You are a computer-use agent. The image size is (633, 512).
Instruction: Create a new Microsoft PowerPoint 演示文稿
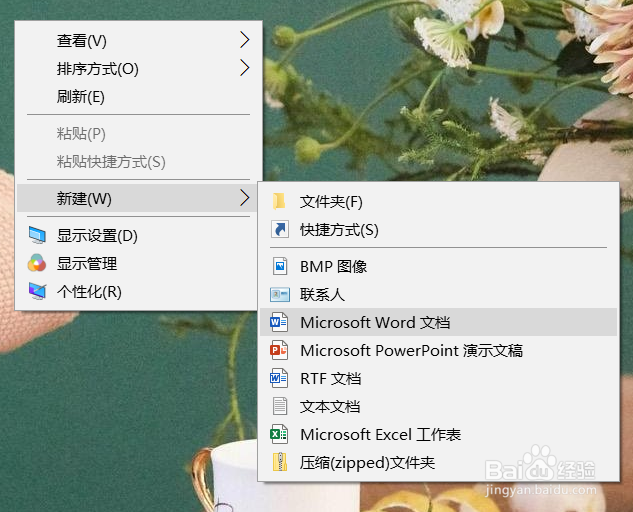click(438, 350)
